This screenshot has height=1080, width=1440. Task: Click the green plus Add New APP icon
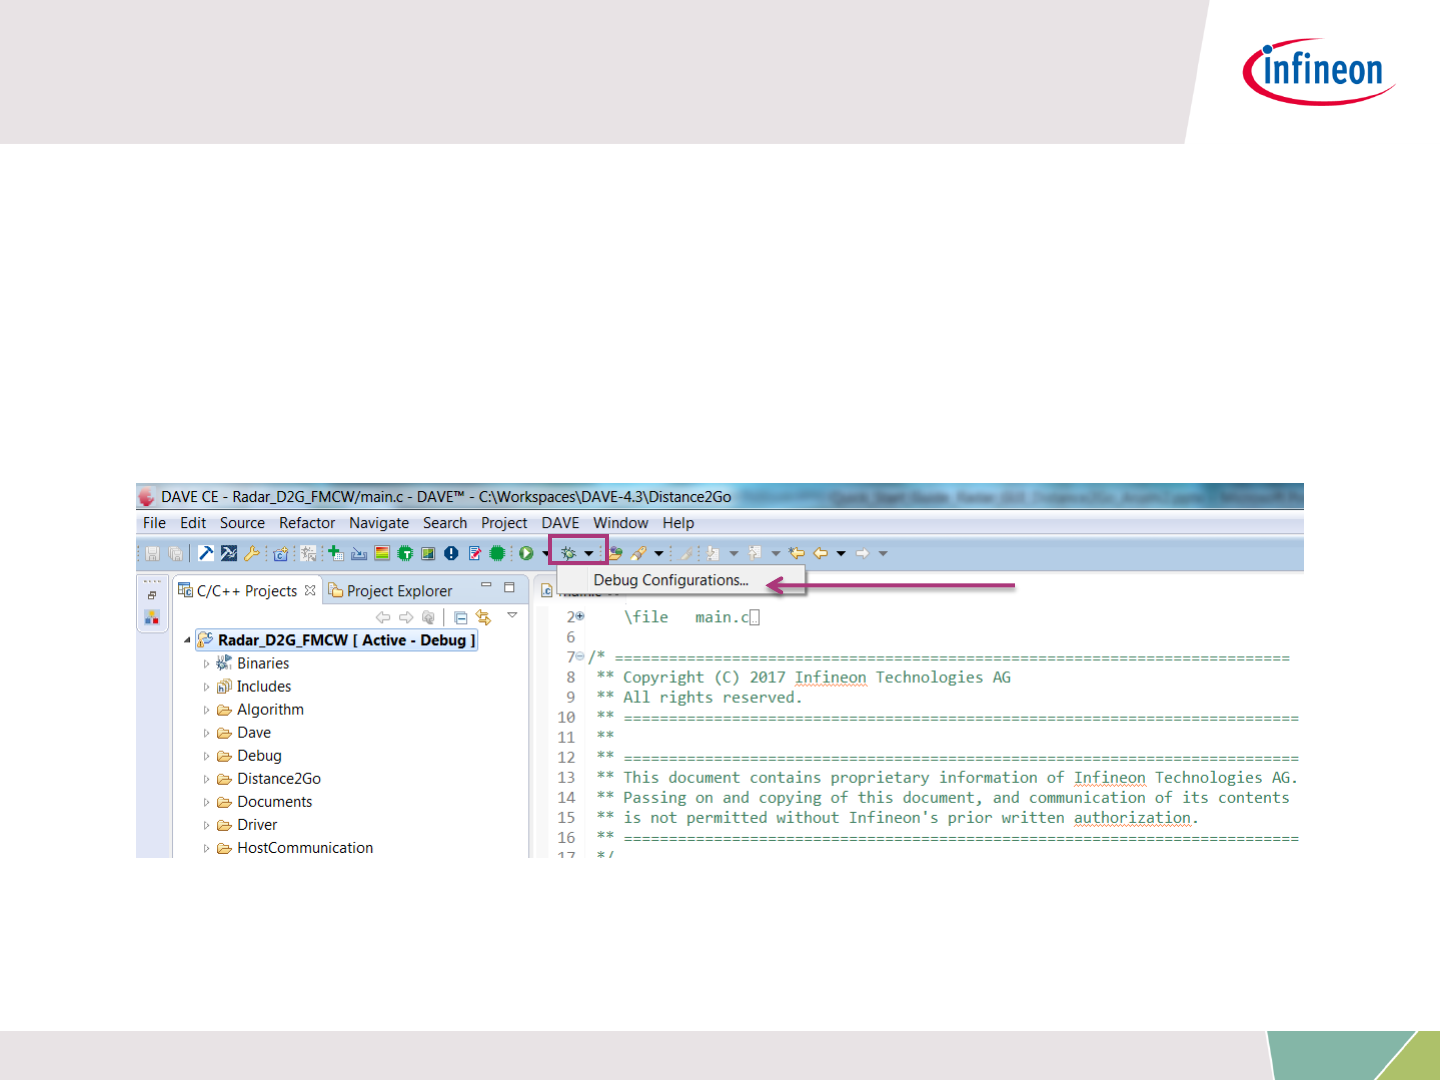click(x=336, y=553)
